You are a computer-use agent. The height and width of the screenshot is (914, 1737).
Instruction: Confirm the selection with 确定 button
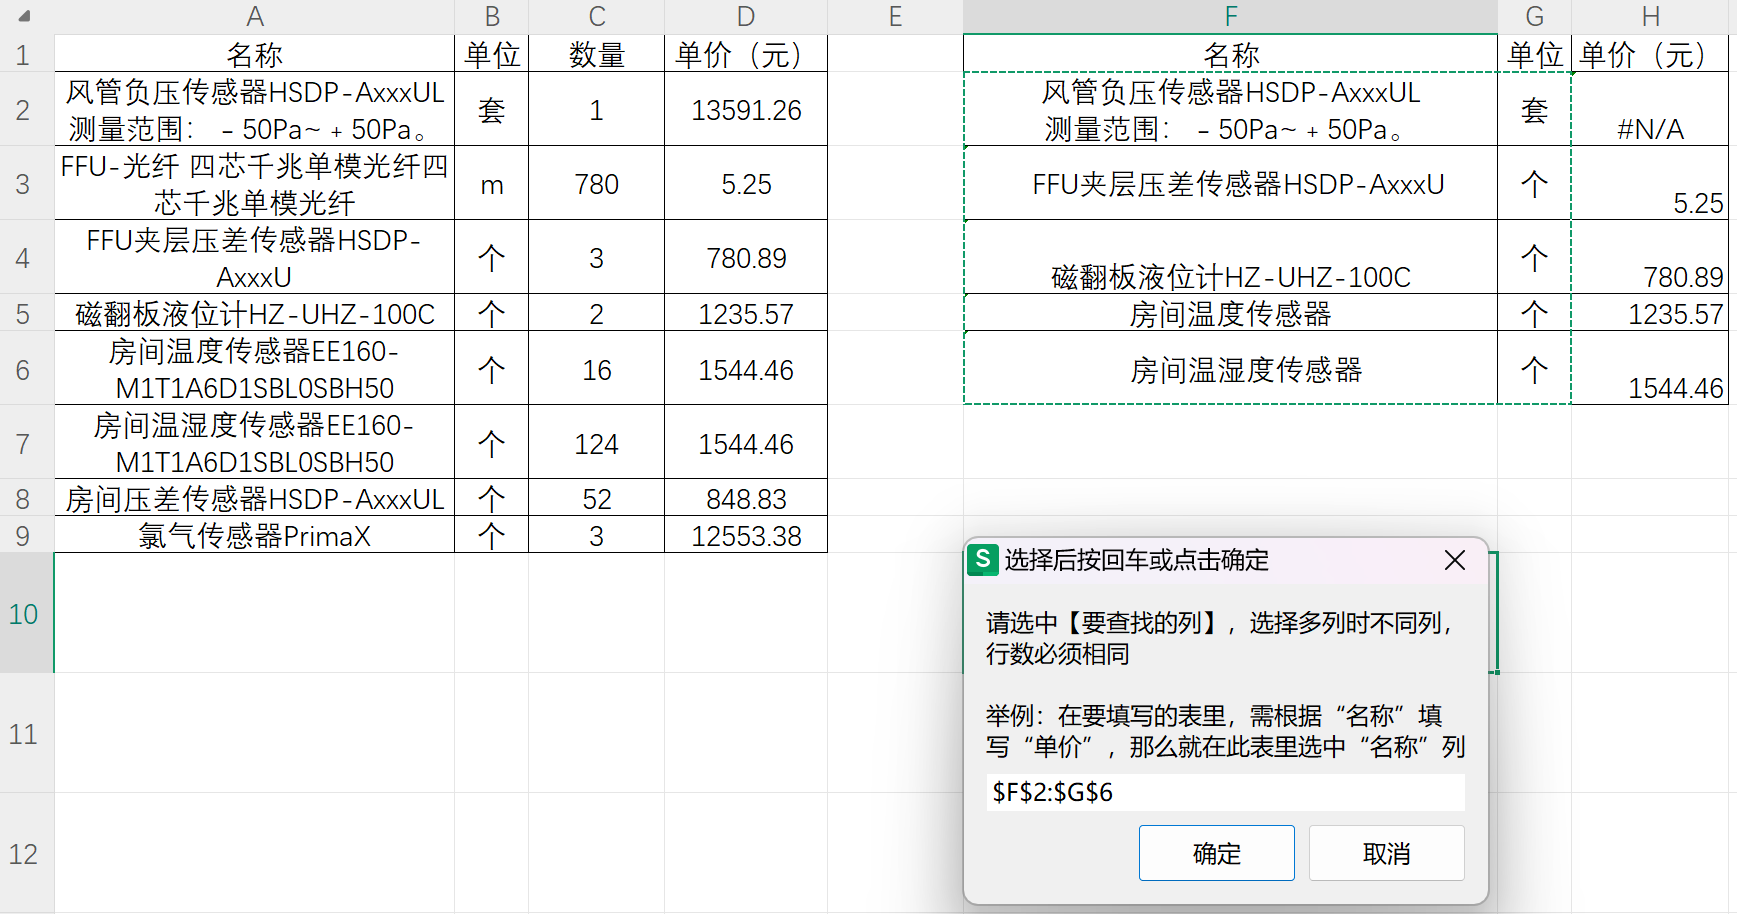[1216, 853]
